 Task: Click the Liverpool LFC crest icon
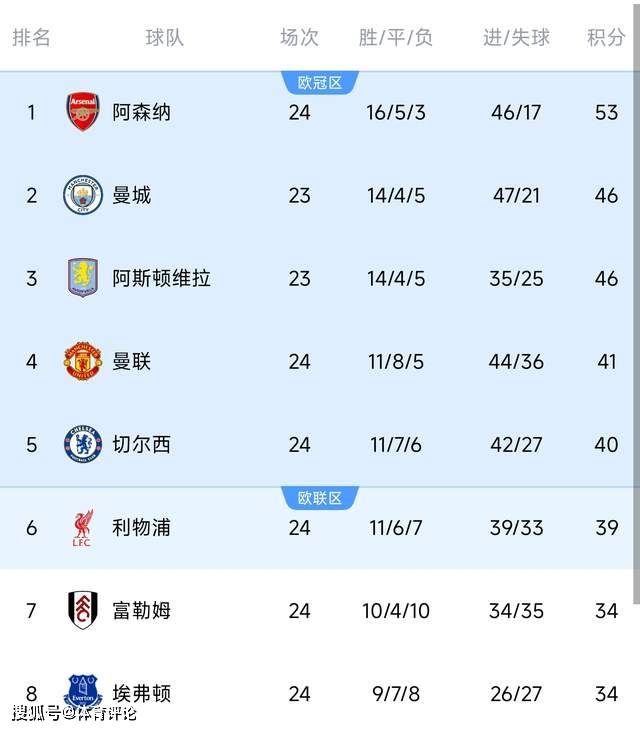click(83, 527)
